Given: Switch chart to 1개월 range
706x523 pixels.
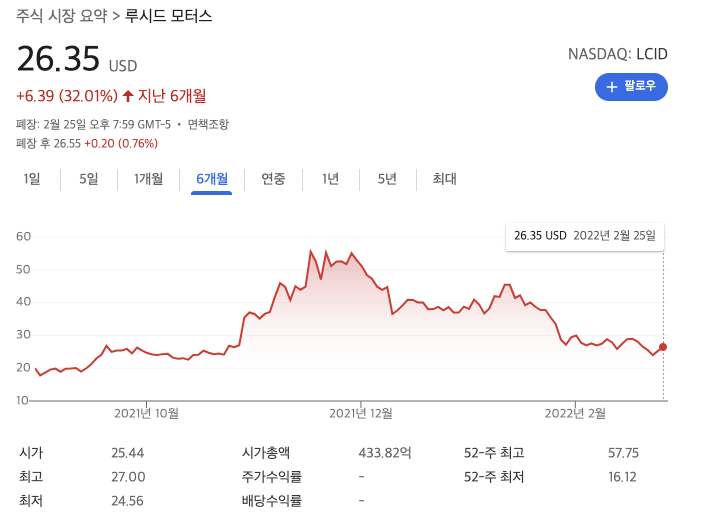Looking at the screenshot, I should (148, 179).
